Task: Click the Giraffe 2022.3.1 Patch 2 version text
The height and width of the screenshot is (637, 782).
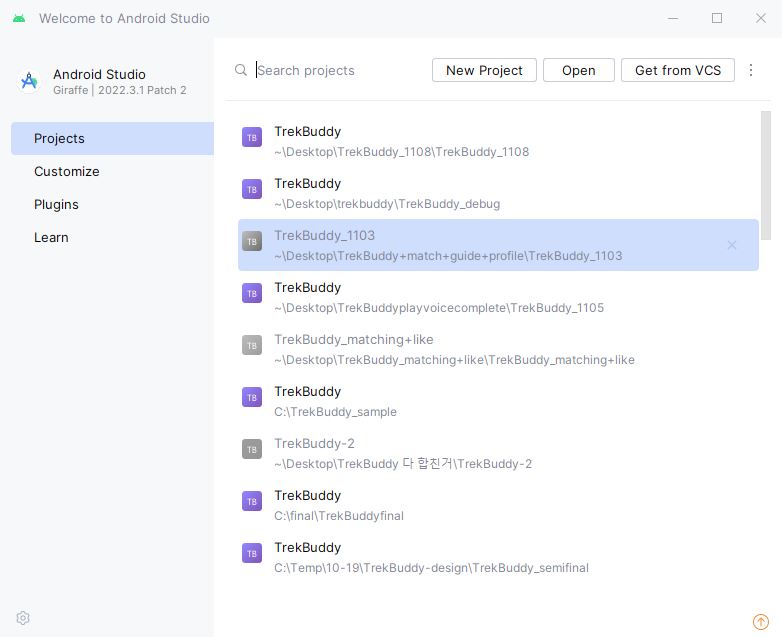Action: 120,90
